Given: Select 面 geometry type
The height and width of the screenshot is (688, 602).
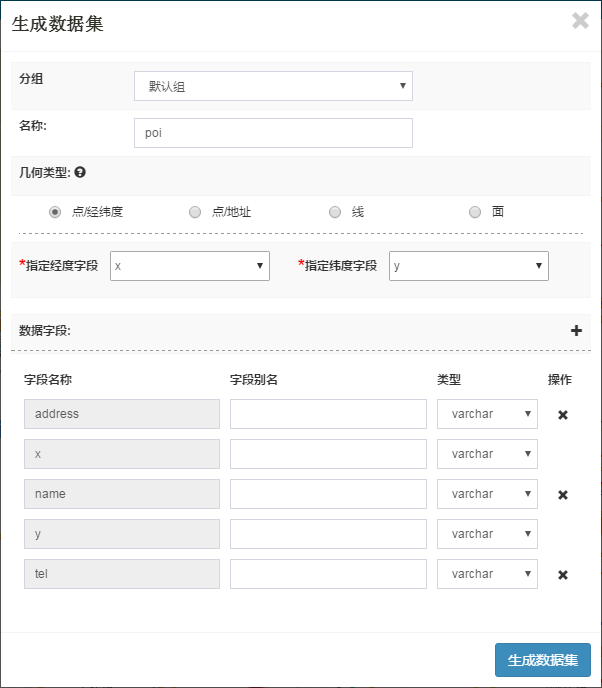Looking at the screenshot, I should 475,212.
